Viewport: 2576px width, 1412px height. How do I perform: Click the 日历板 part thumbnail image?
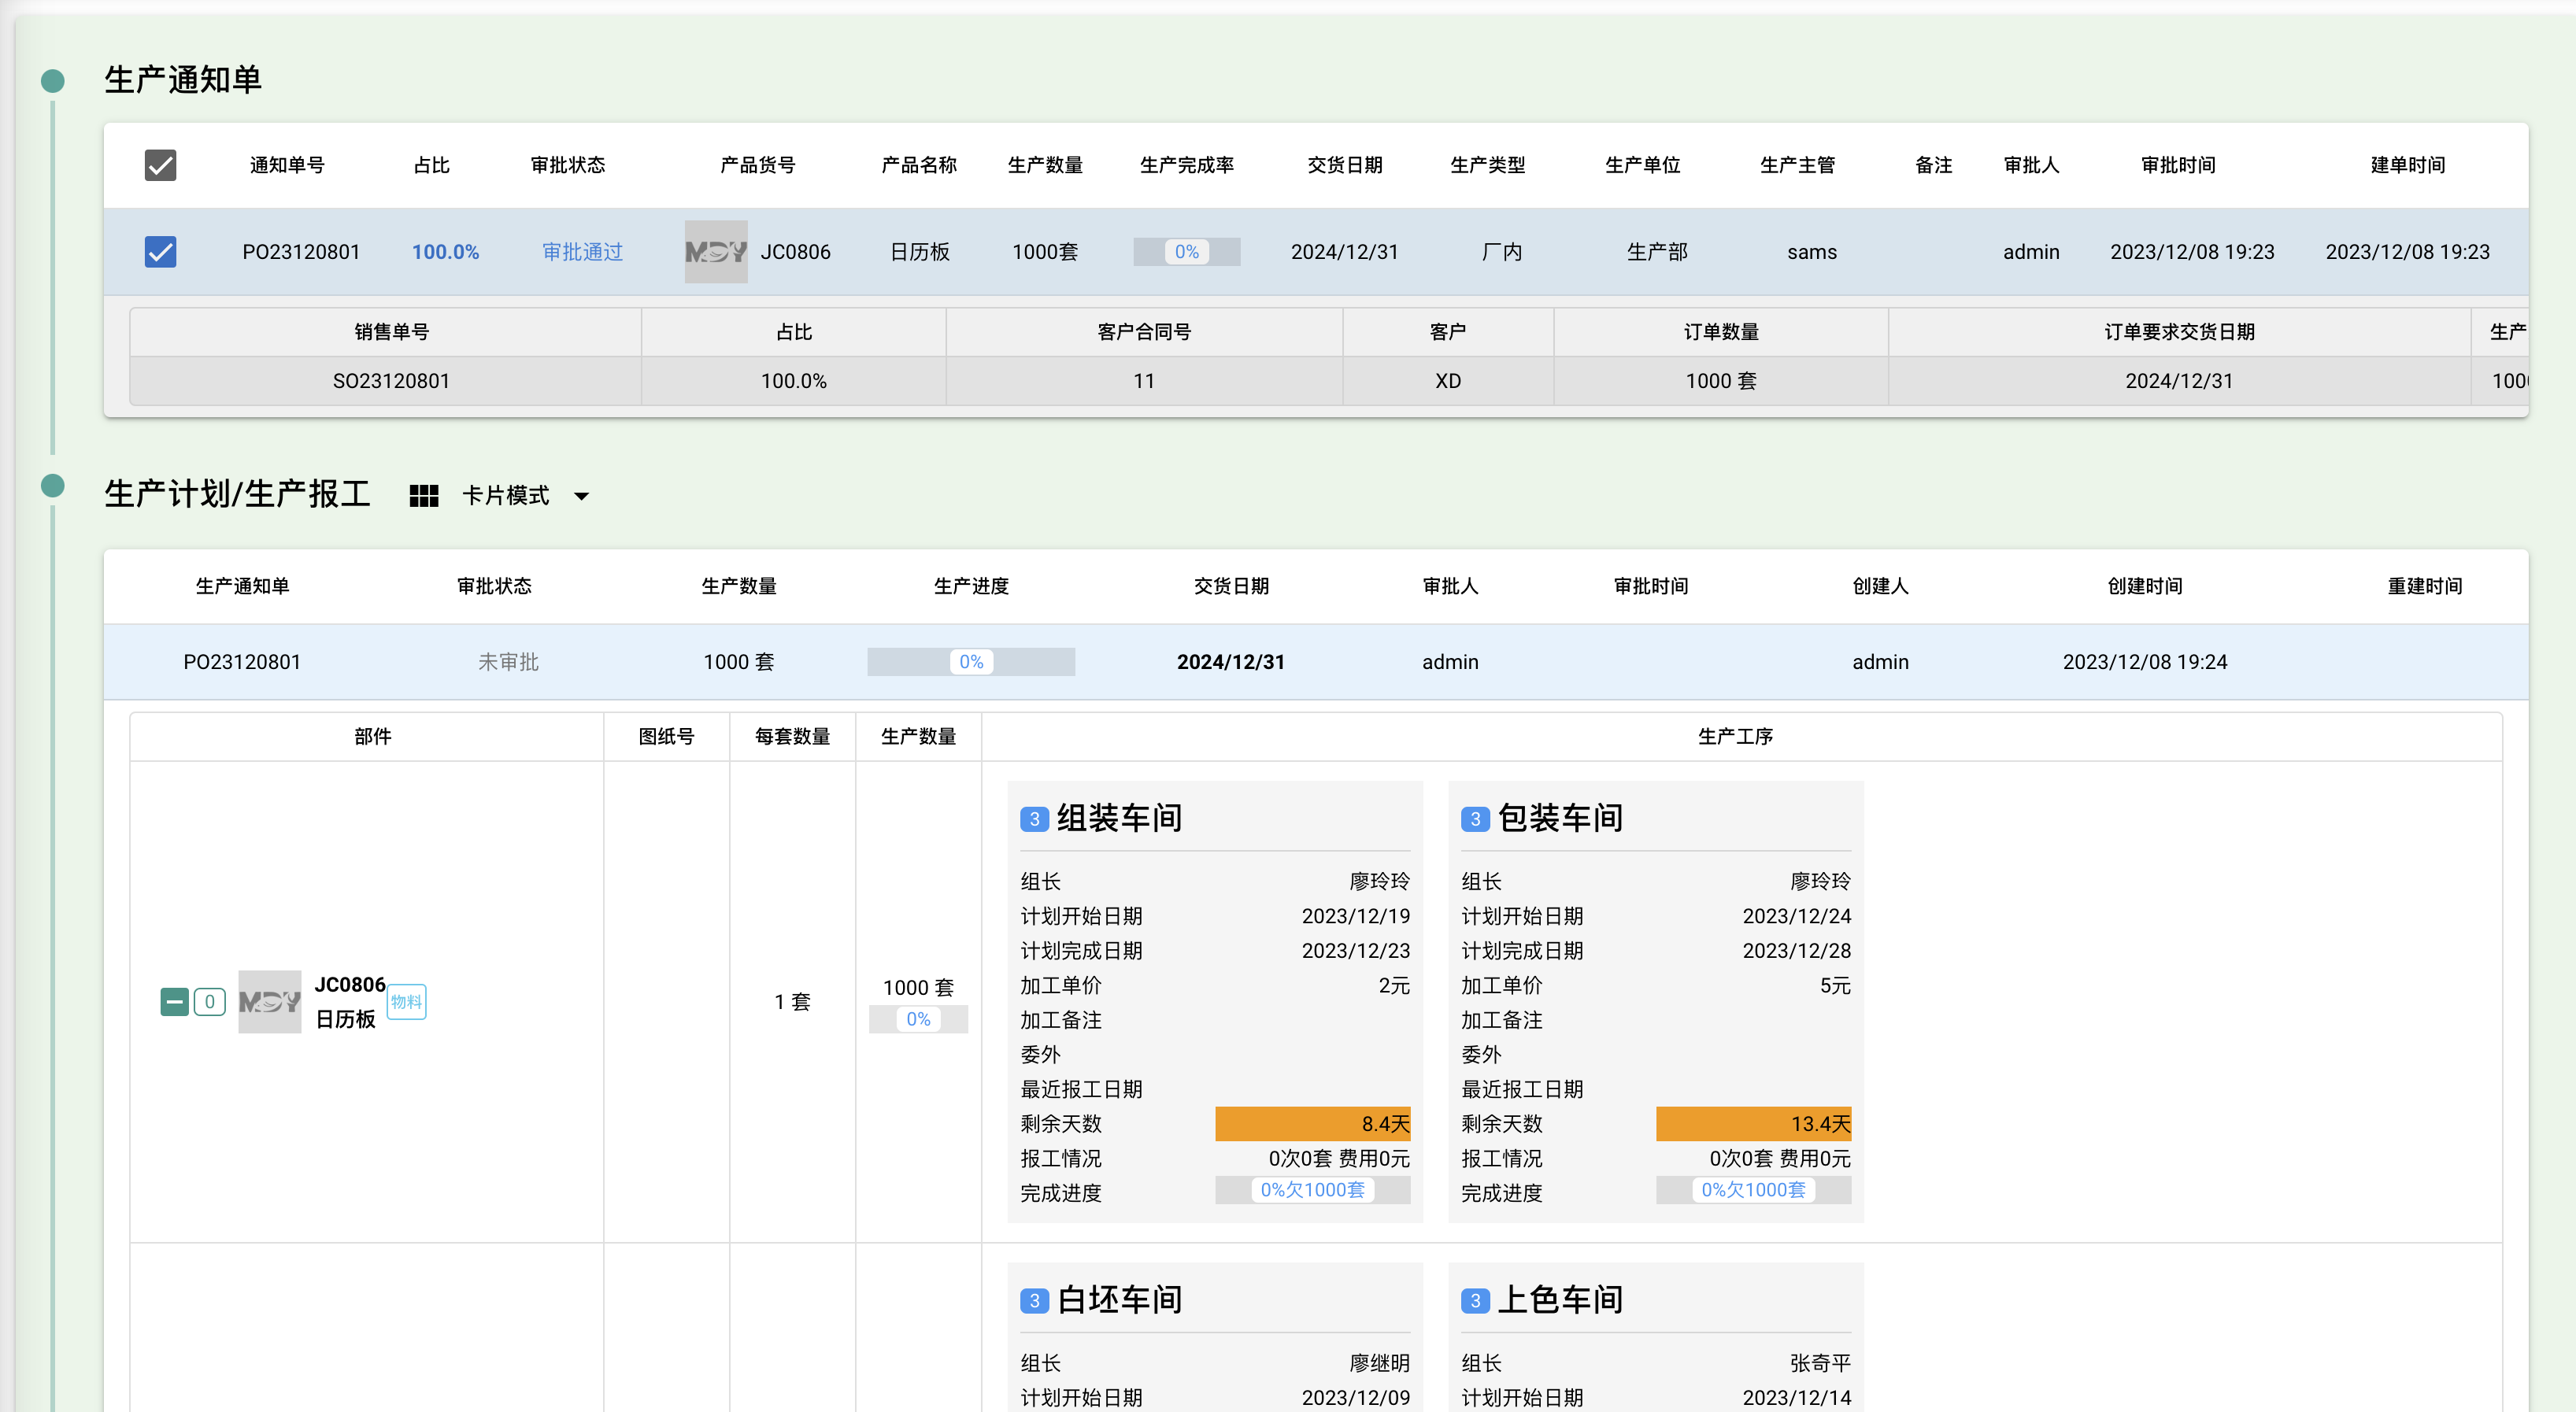click(269, 1001)
